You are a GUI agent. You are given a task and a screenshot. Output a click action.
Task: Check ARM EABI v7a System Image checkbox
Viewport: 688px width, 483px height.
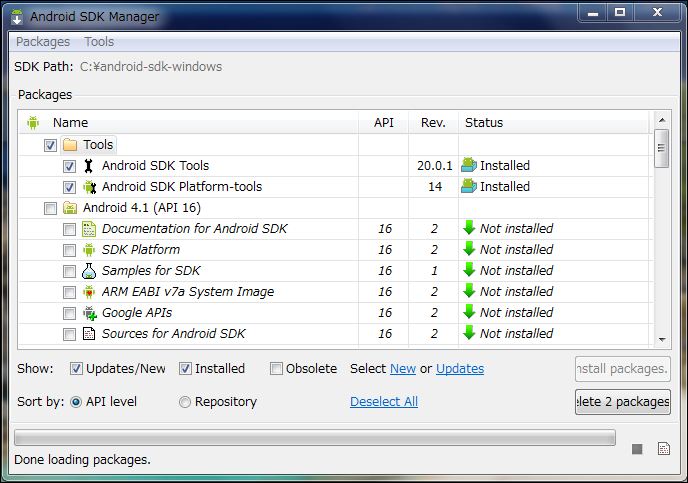(69, 292)
